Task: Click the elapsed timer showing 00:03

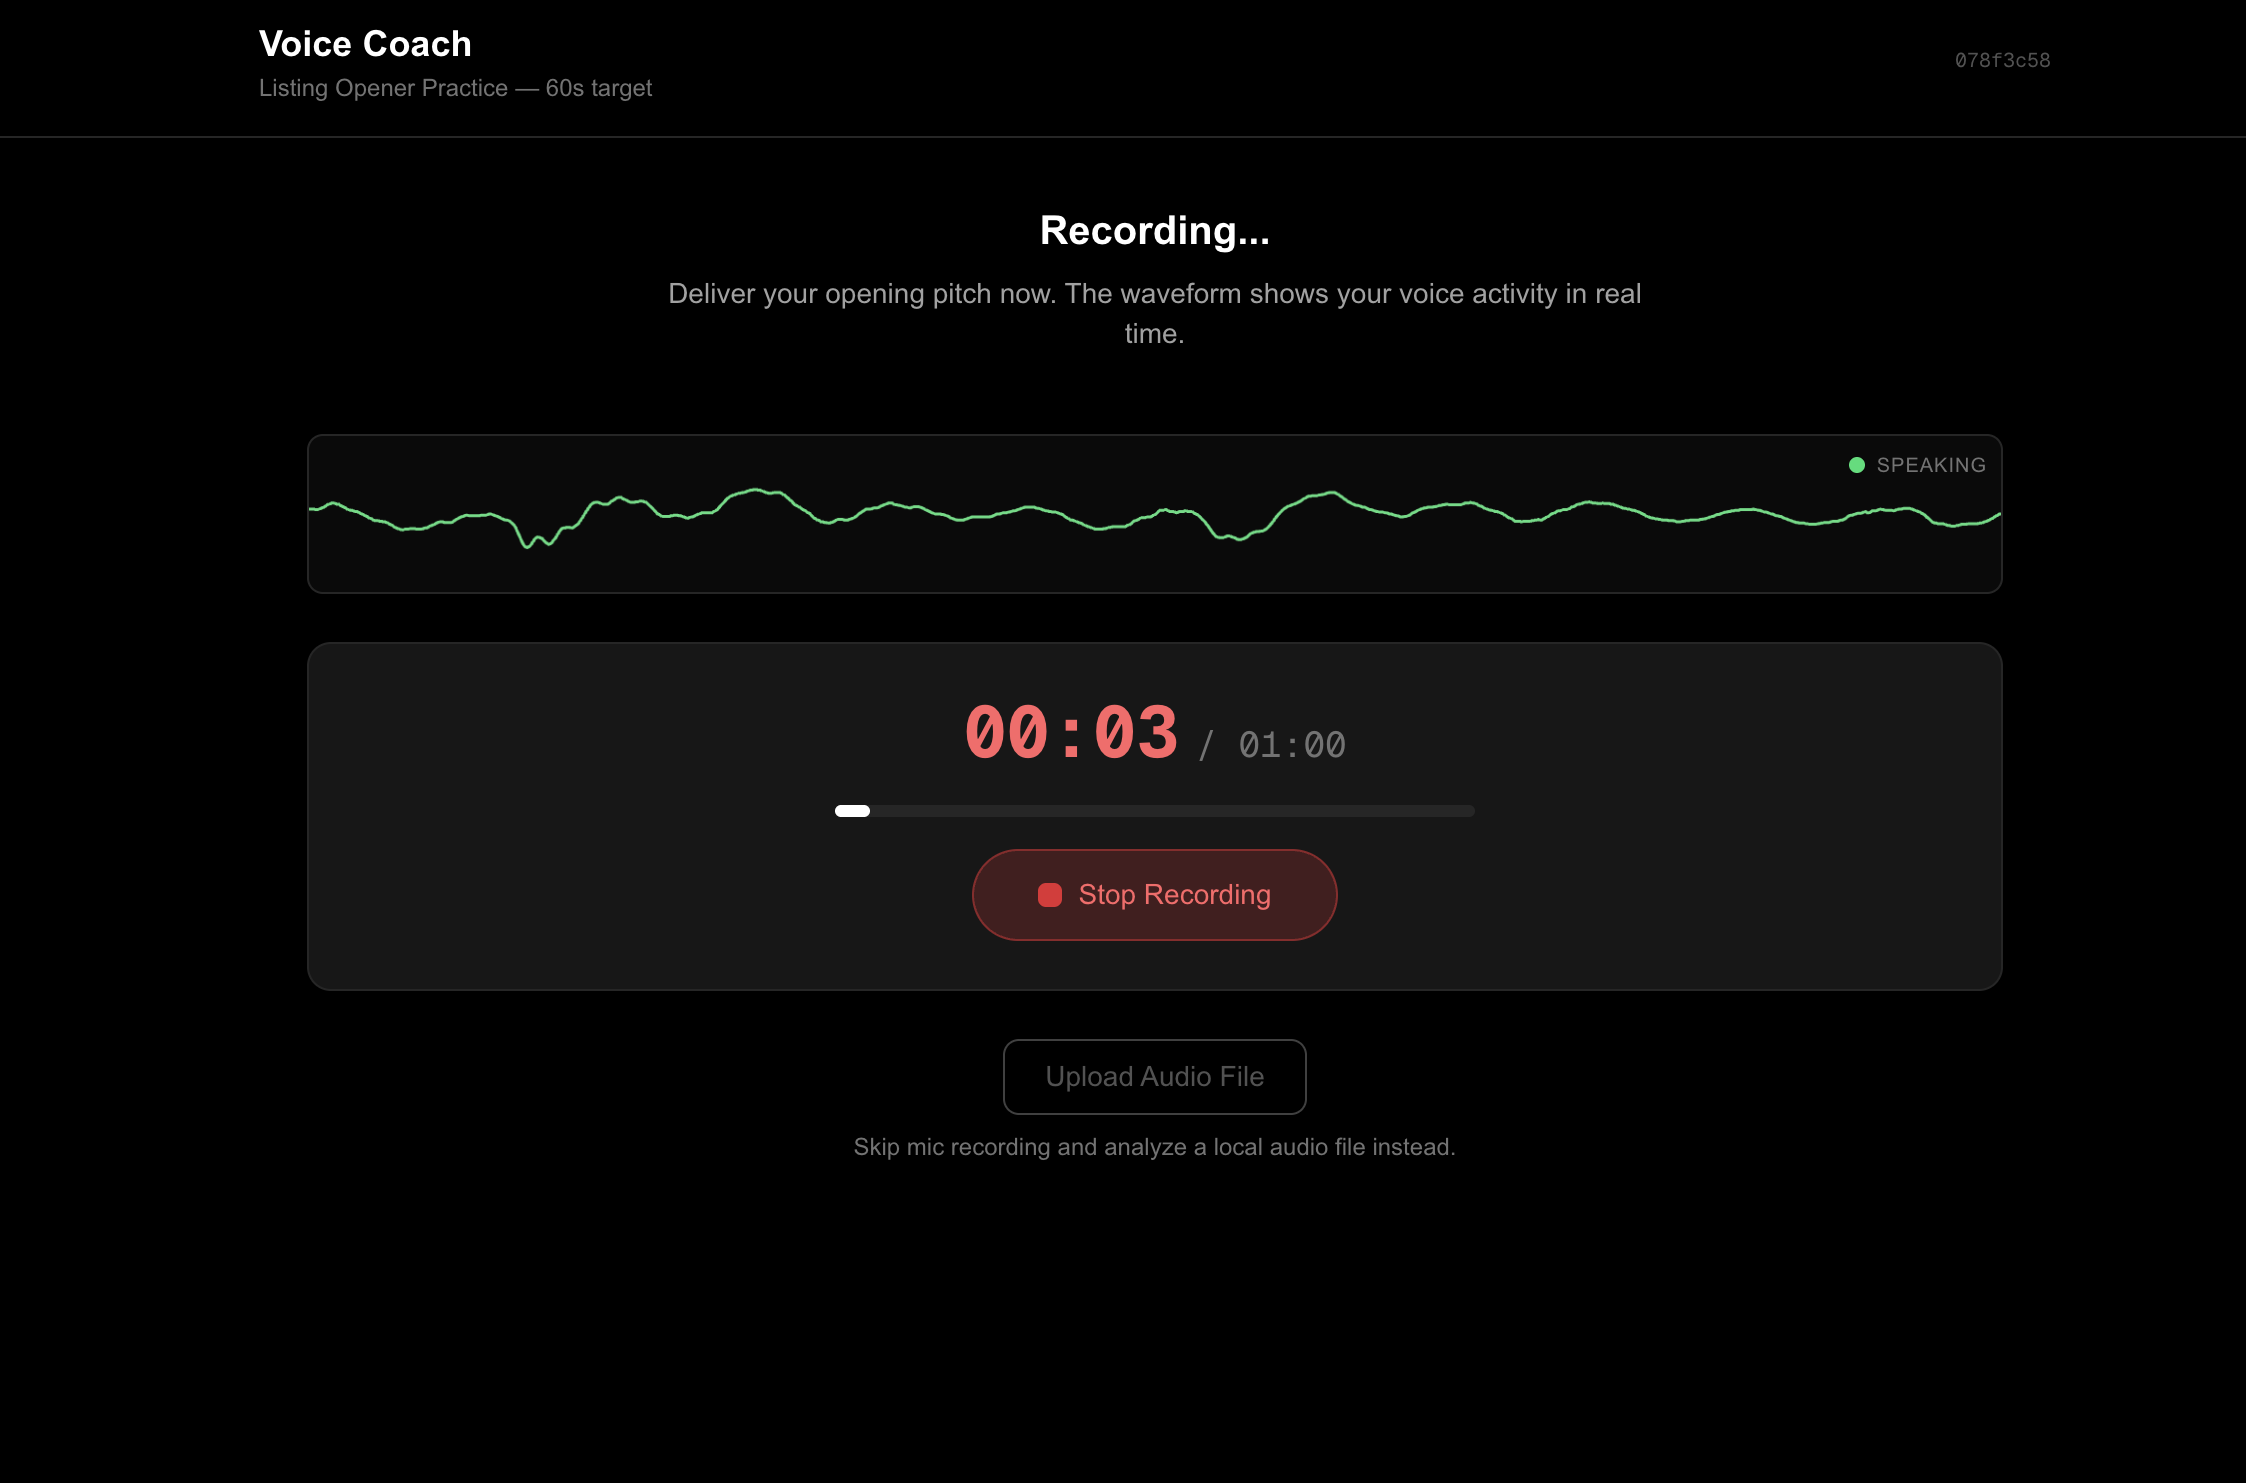Action: 1071,733
